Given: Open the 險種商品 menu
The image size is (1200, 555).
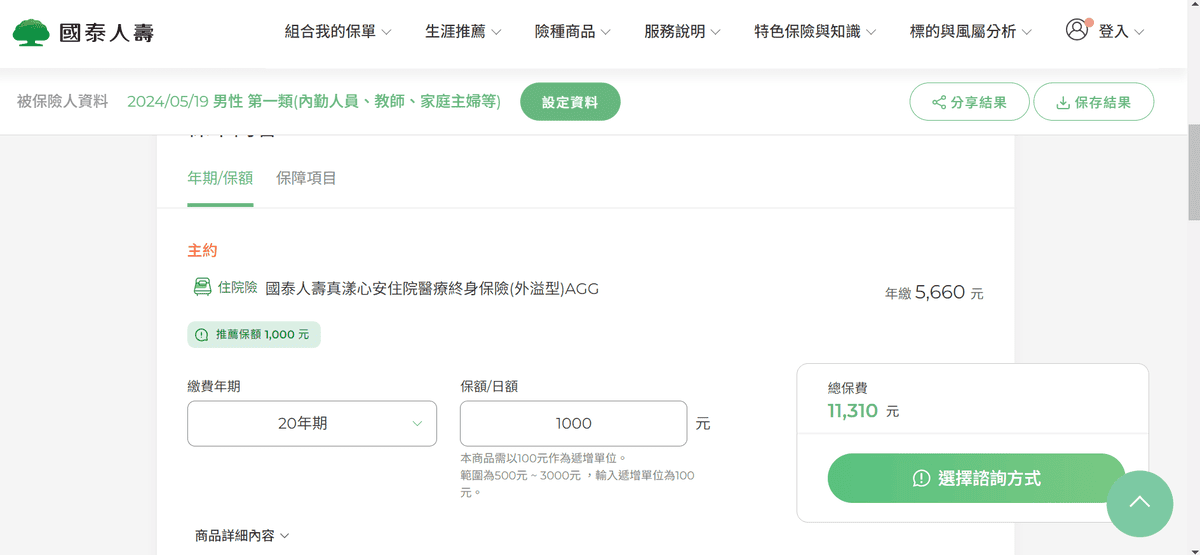Looking at the screenshot, I should pos(573,31).
